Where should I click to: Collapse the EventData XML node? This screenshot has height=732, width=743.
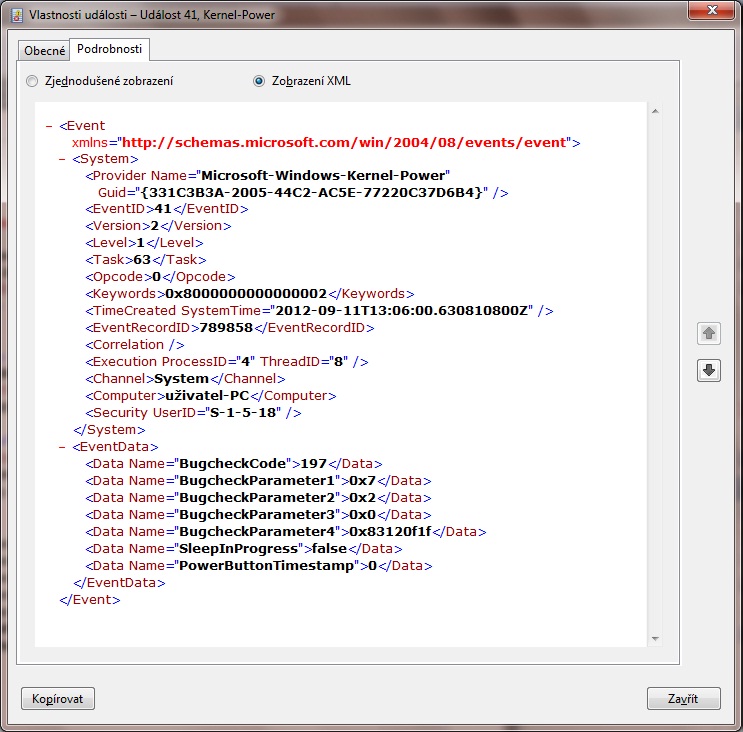pos(62,447)
